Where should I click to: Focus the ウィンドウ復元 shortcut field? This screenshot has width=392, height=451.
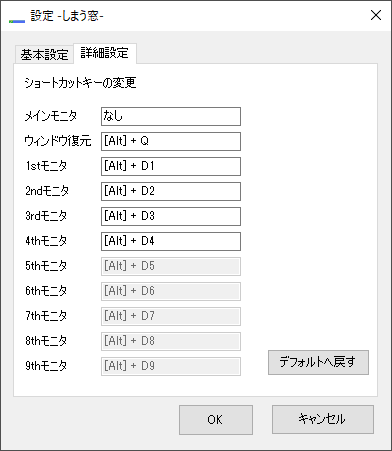pos(171,141)
